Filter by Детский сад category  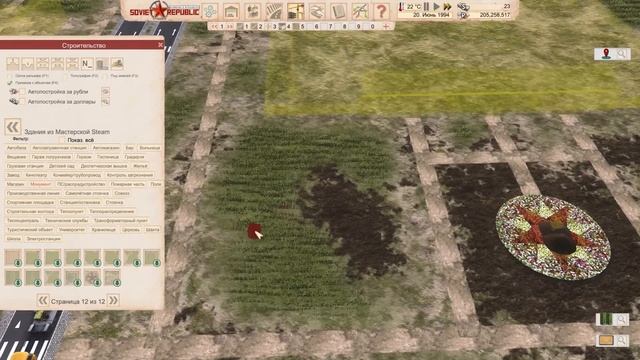62,166
